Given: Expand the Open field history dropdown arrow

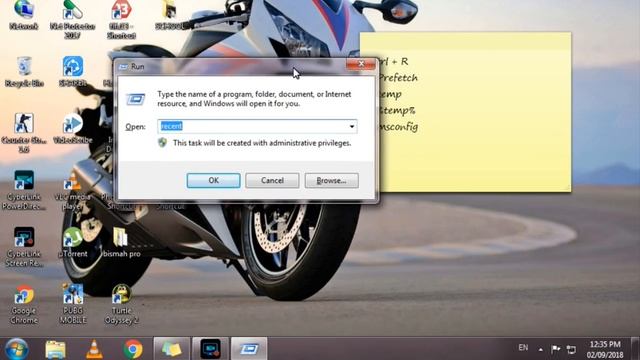Looking at the screenshot, I should pyautogui.click(x=352, y=127).
